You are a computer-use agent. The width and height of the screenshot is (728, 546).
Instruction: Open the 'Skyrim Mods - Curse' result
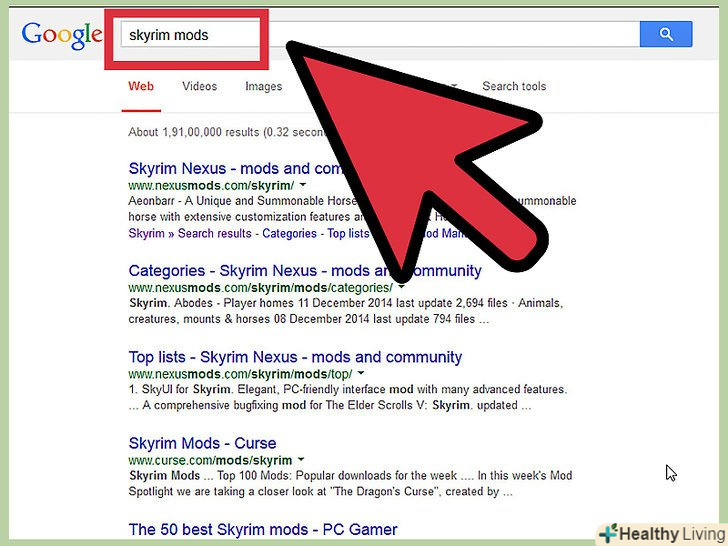coord(202,443)
